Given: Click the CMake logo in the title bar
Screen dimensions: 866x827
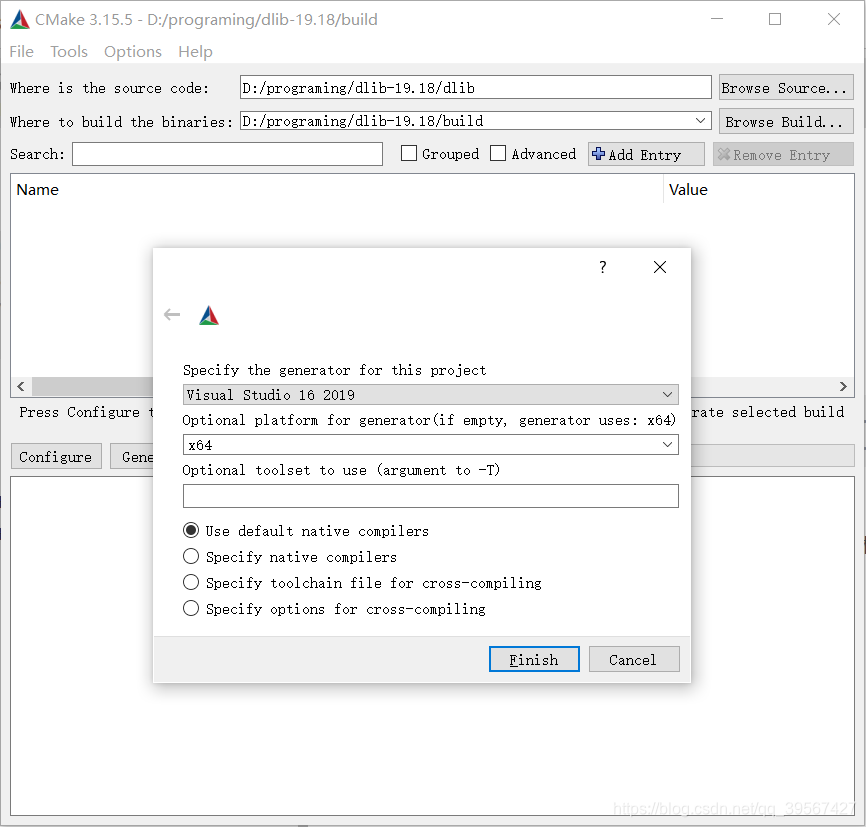Looking at the screenshot, I should [20, 19].
